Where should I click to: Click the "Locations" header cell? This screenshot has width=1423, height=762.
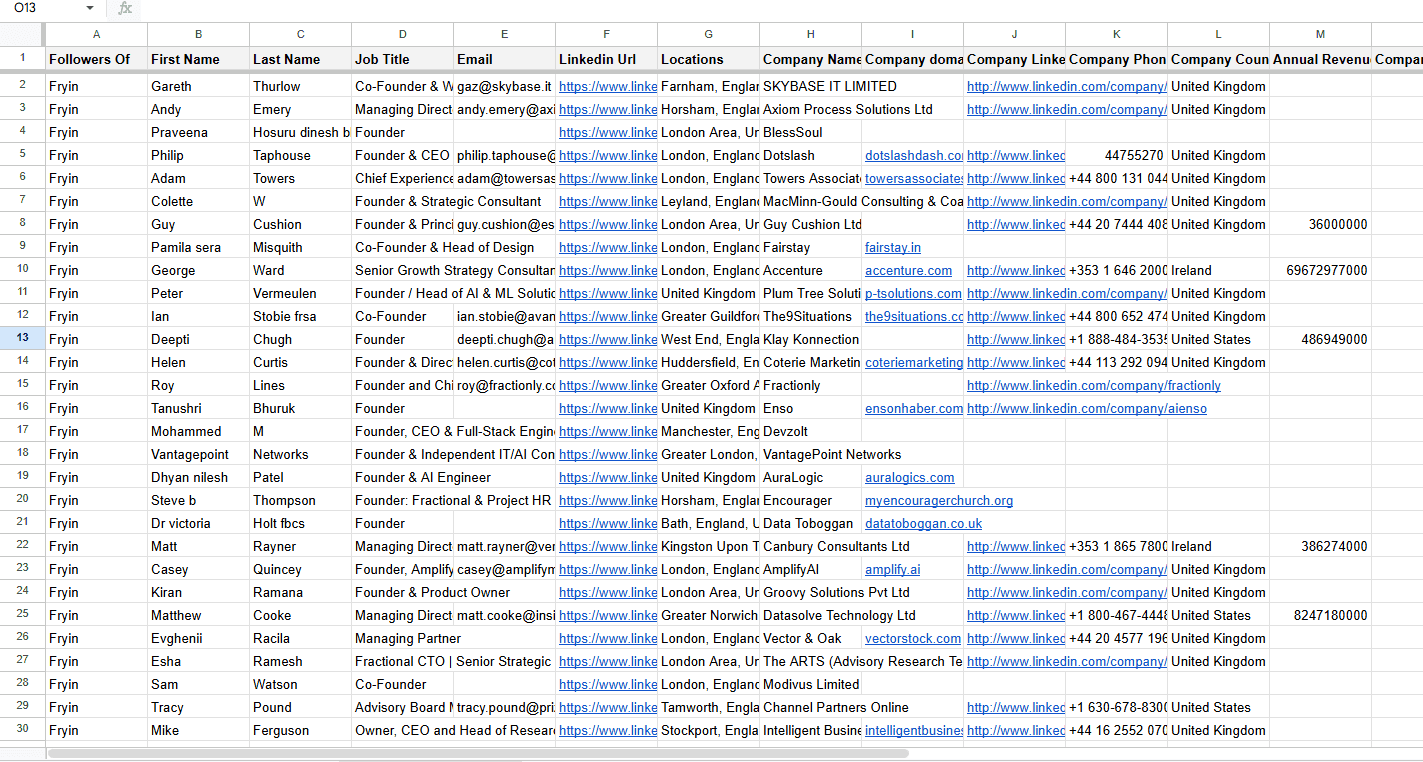pyautogui.click(x=708, y=59)
